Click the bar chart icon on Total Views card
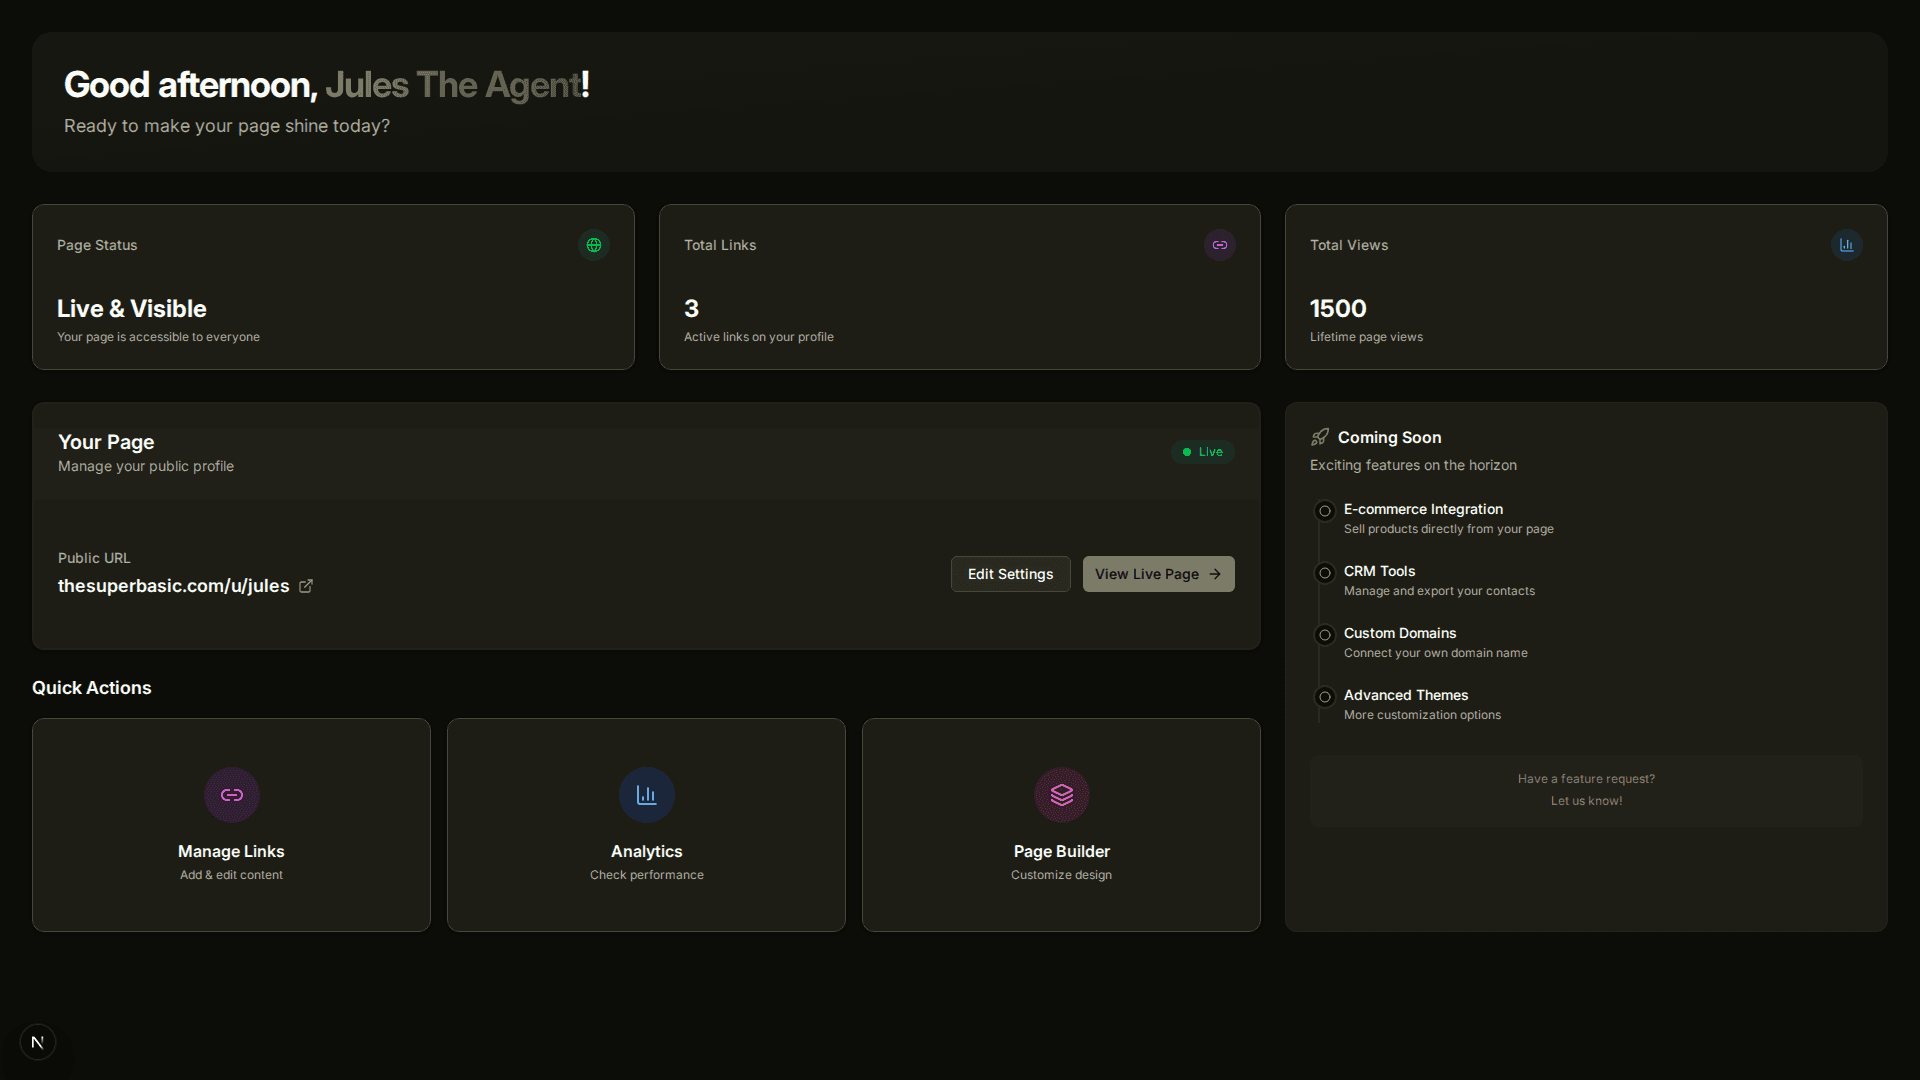The width and height of the screenshot is (1920, 1080). tap(1845, 244)
